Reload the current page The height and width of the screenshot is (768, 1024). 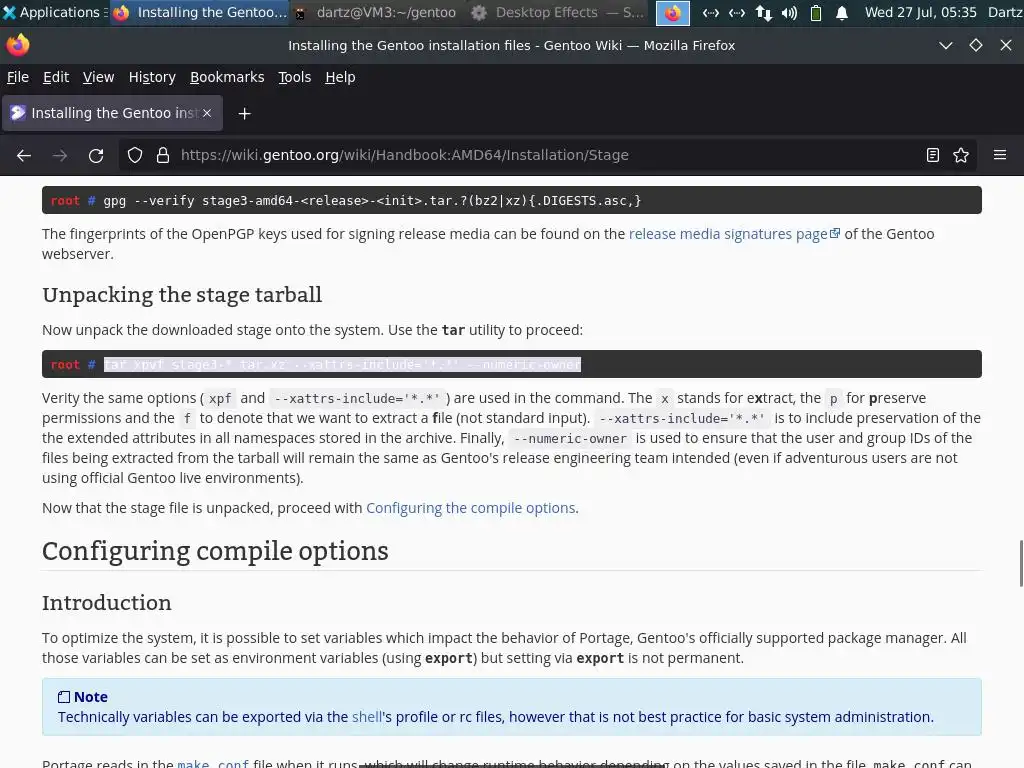click(x=96, y=155)
